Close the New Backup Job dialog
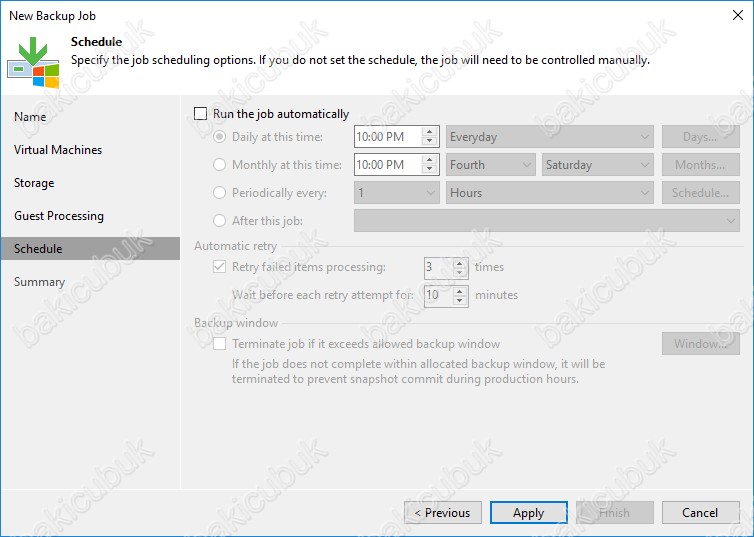 (738, 15)
